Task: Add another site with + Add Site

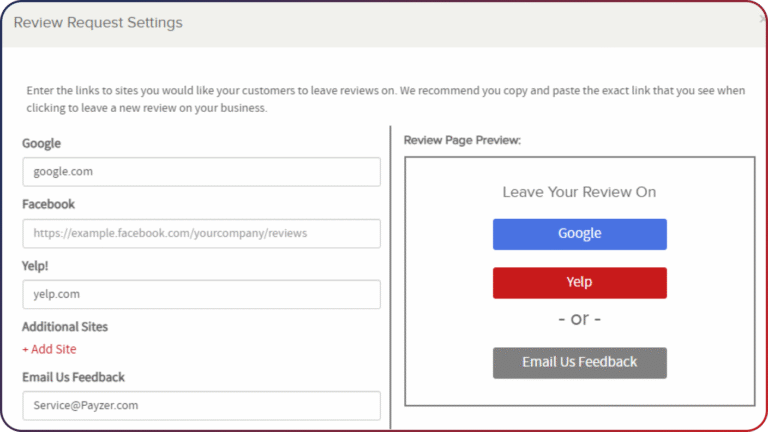Action: (49, 349)
